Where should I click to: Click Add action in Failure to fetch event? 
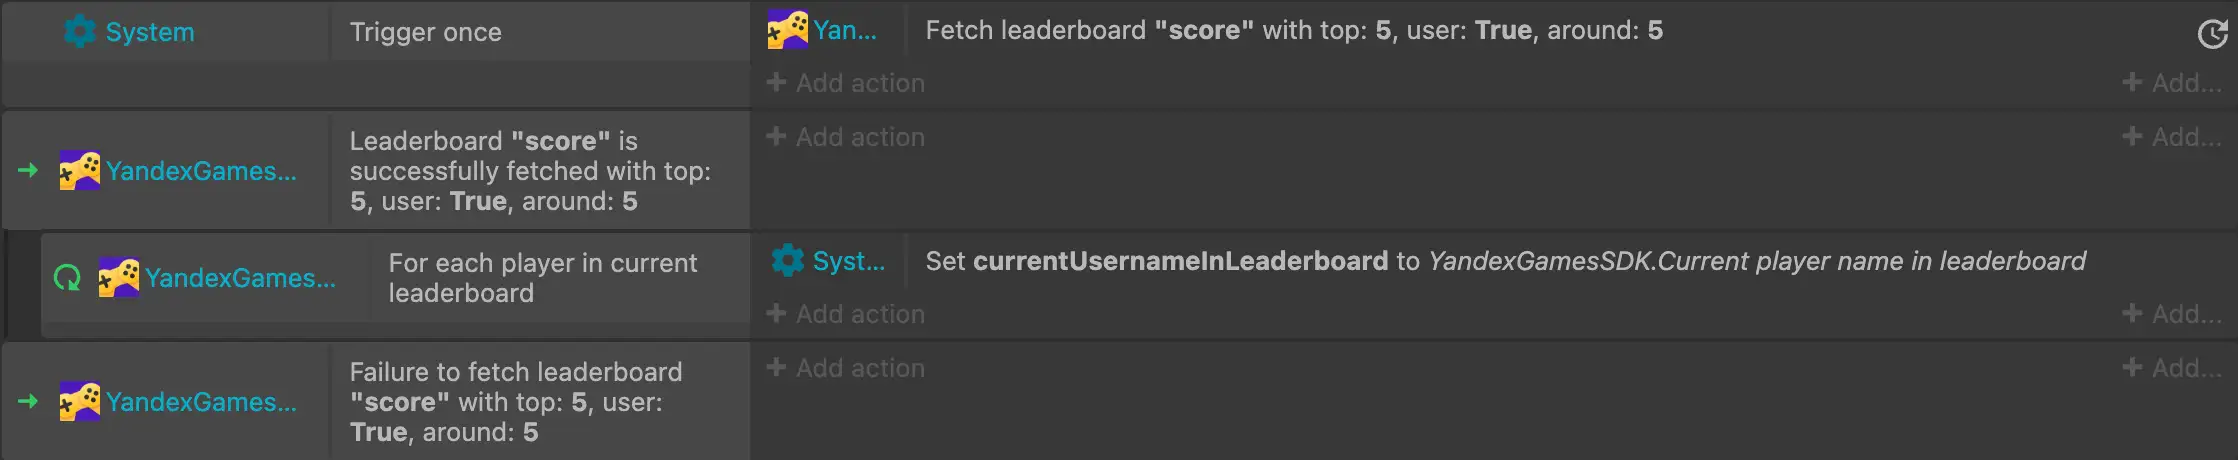click(846, 368)
